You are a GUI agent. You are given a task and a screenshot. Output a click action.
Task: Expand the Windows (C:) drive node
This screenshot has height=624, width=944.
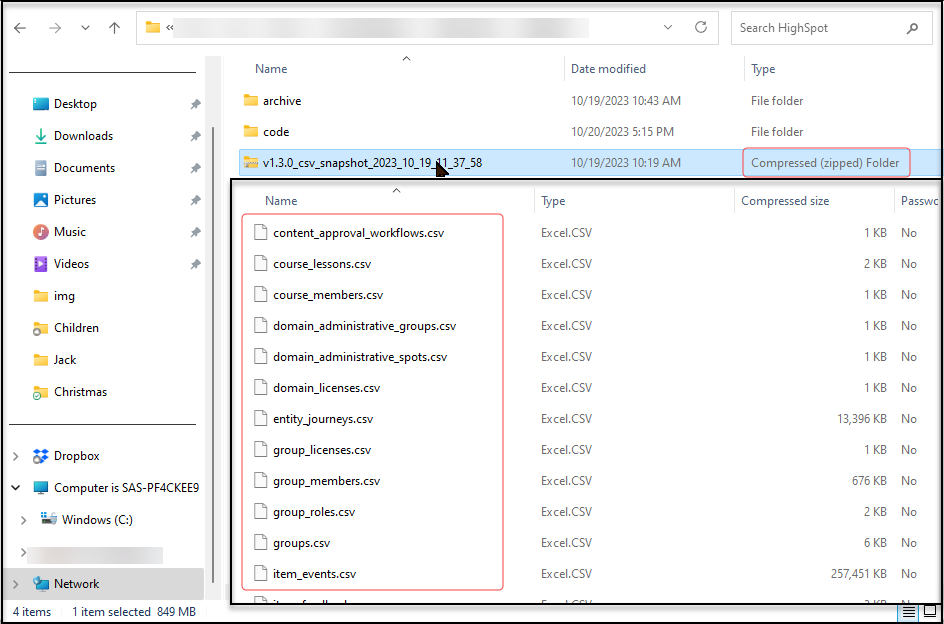click(23, 520)
